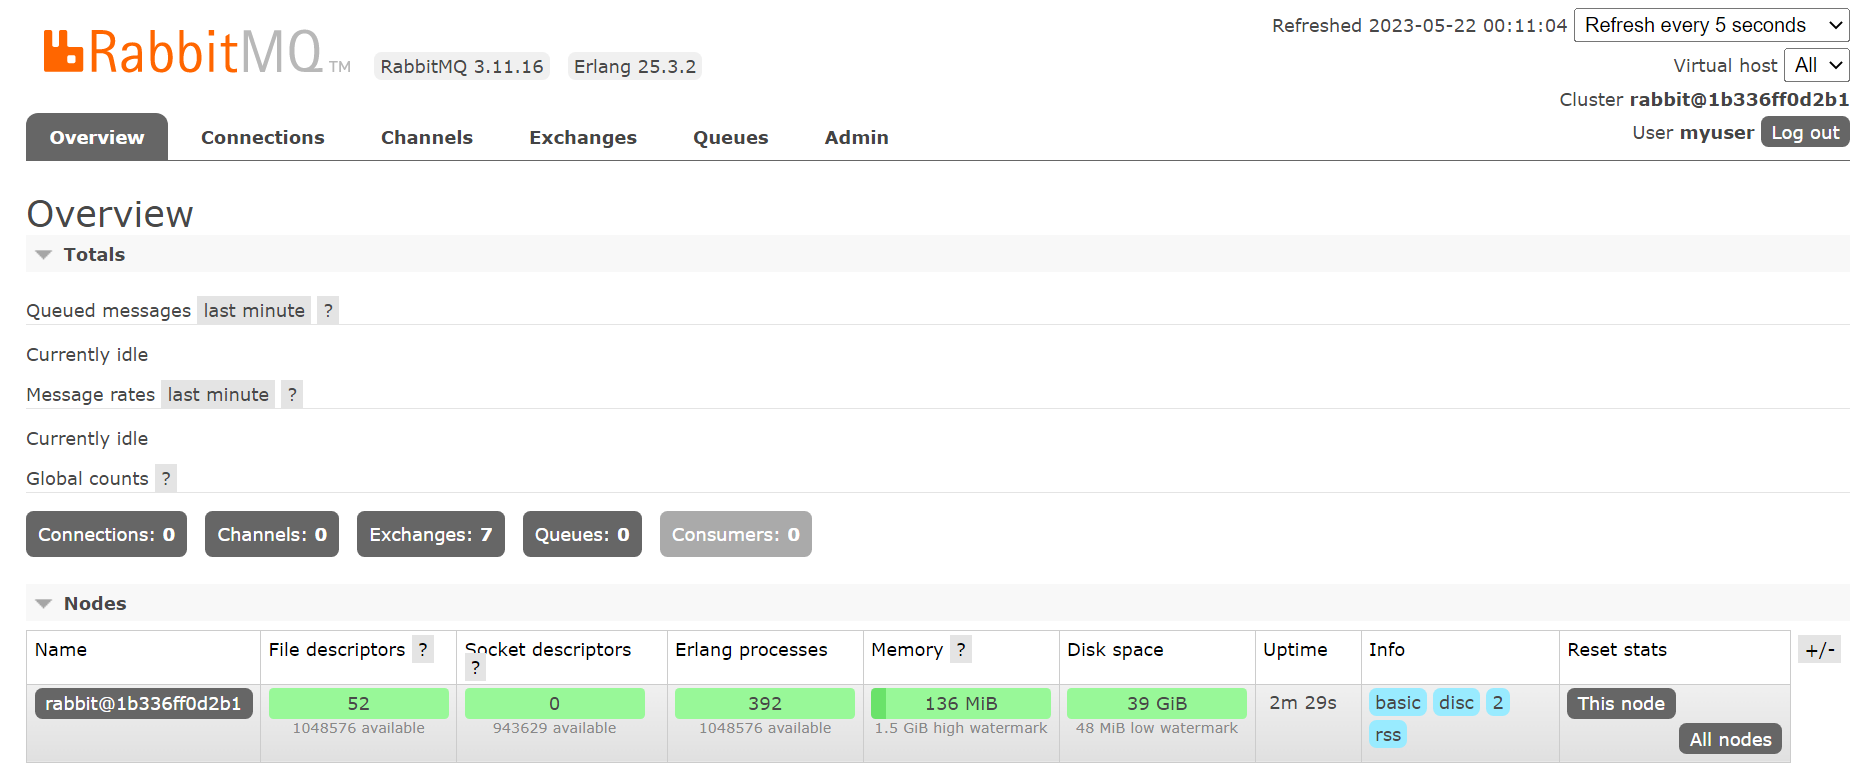Click '1048576 available' under Erlang processes
This screenshot has width=1851, height=778.
click(765, 728)
